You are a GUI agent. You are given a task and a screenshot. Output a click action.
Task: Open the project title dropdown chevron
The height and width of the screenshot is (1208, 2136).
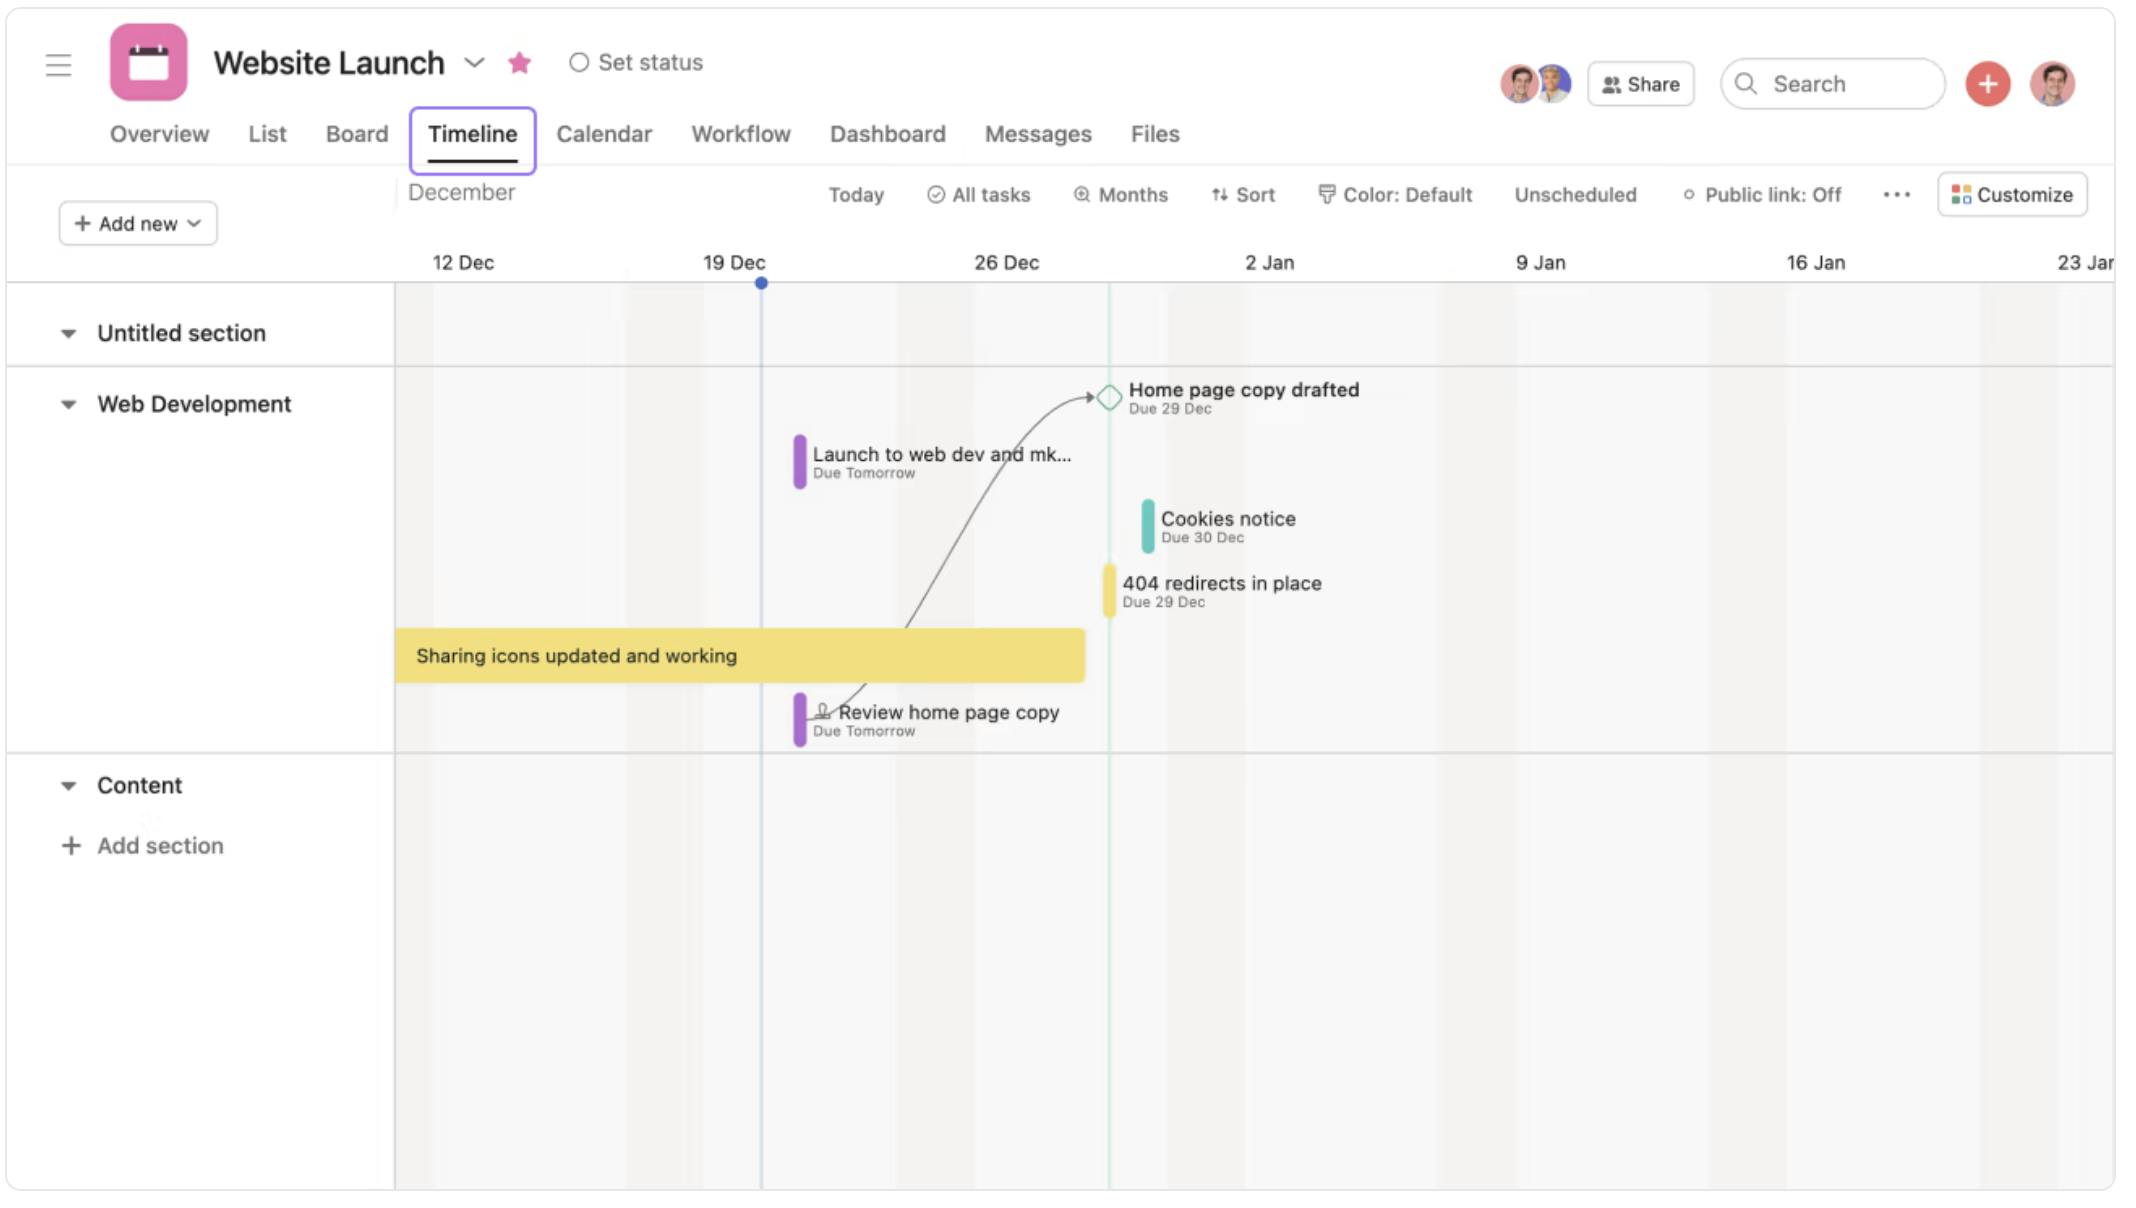tap(474, 63)
